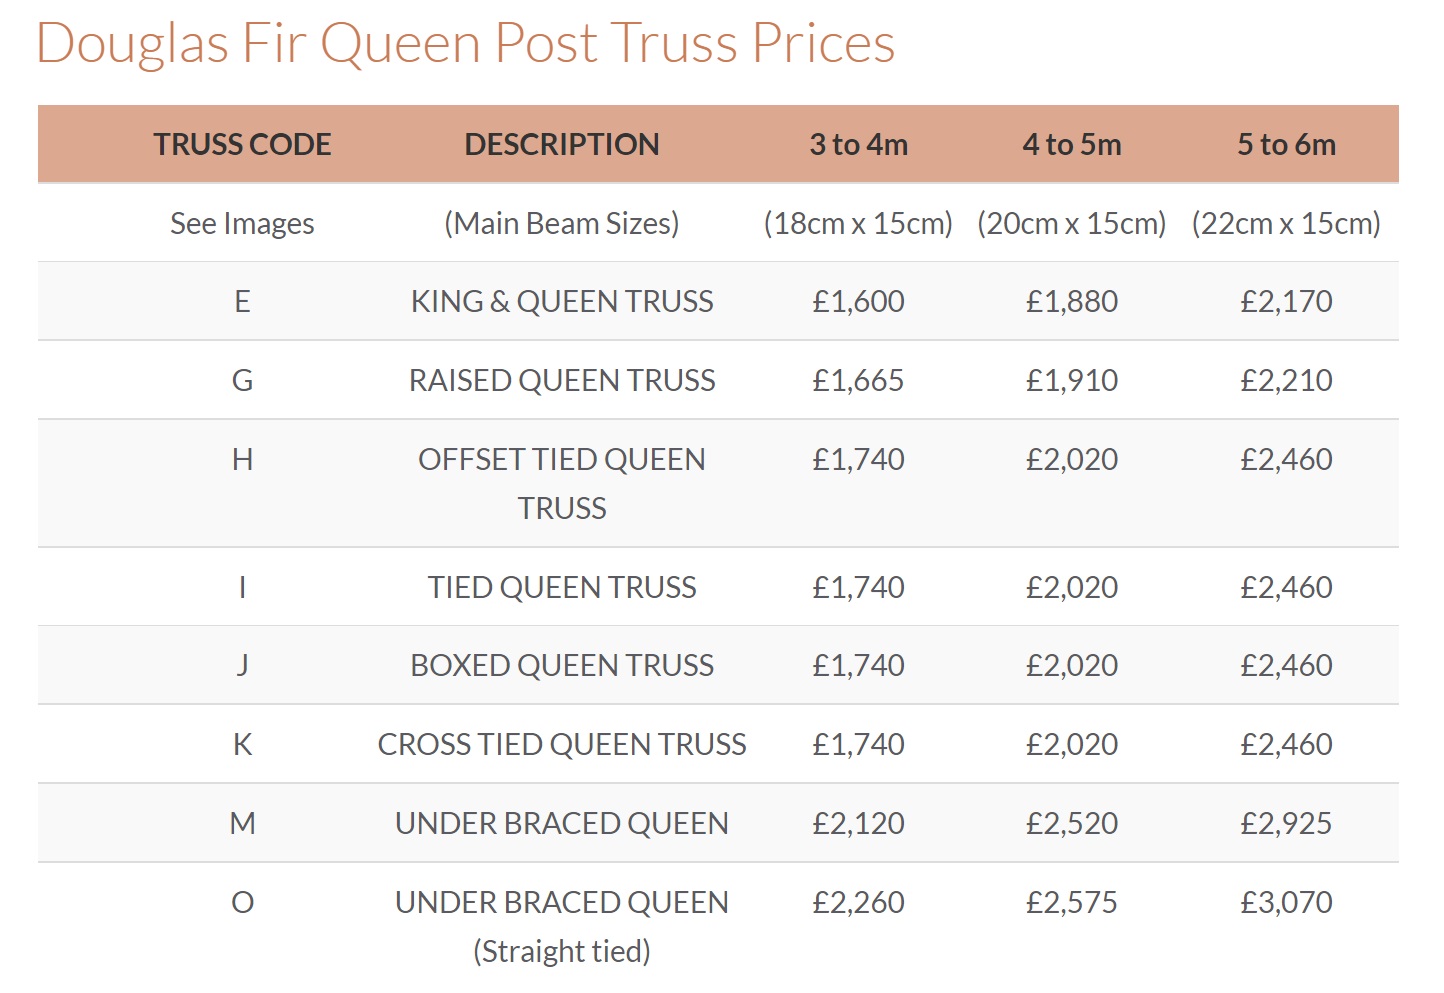The image size is (1444, 993).
Task: Select the TRUSS CODE column header
Action: pyautogui.click(x=242, y=144)
